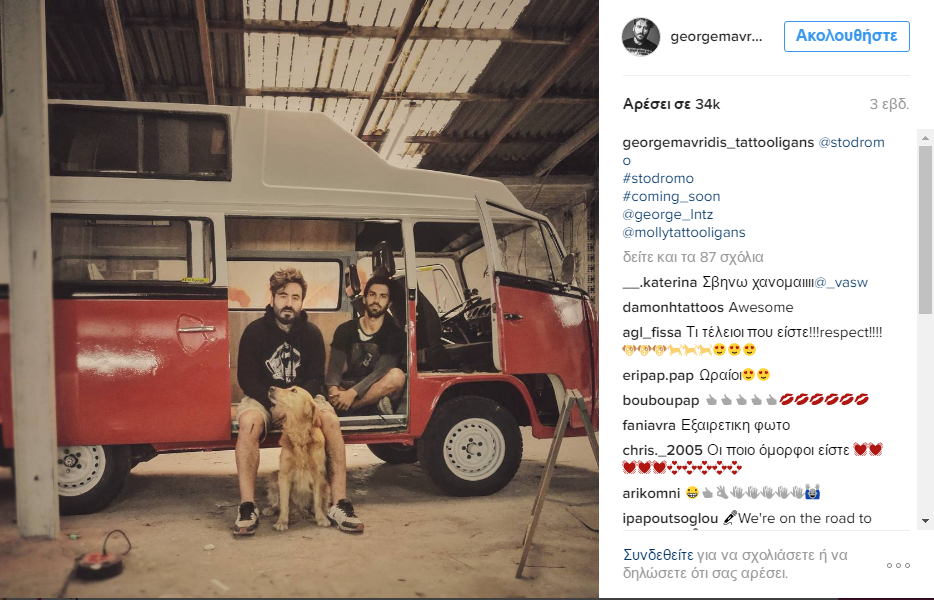Open the #coming_soon hashtag
Viewport: 934px width, 600px height.
pos(671,196)
